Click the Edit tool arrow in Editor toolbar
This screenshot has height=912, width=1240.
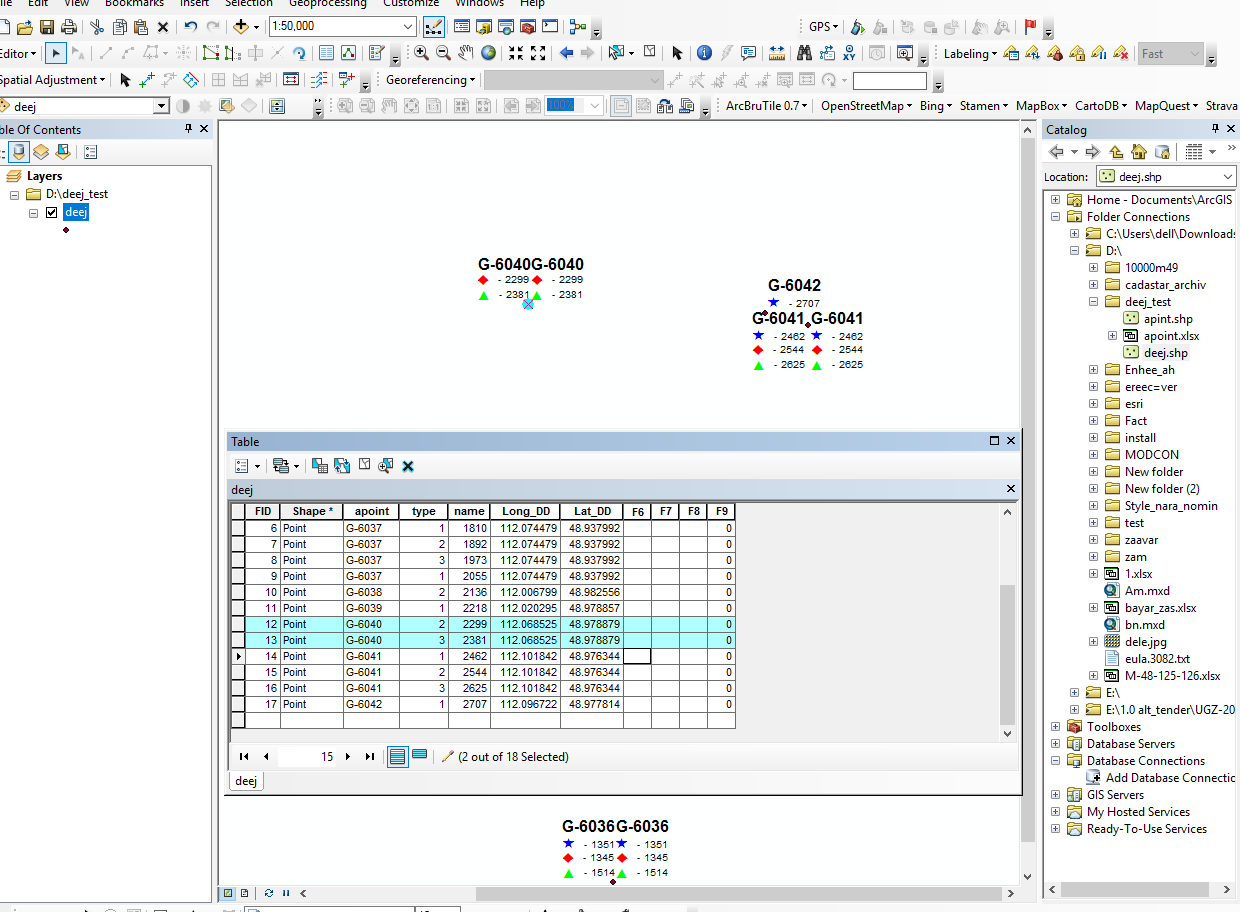click(x=57, y=53)
